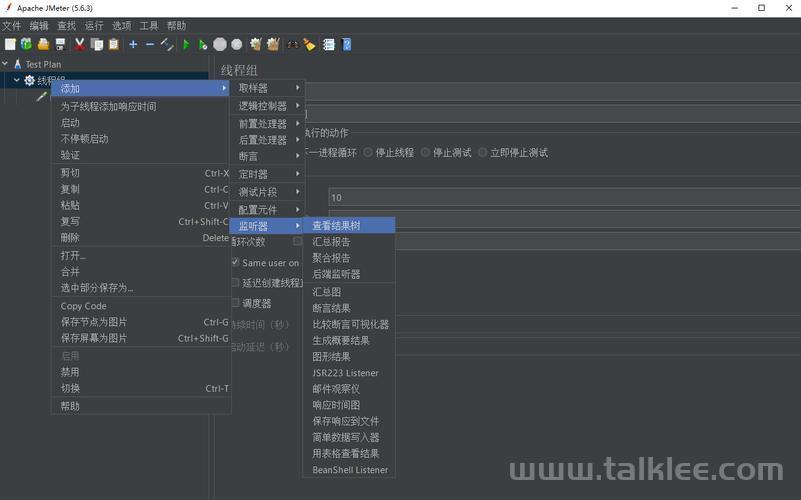The height and width of the screenshot is (500, 801).
Task: Expand the 前置处理器 submenu
Action: pyautogui.click(x=268, y=124)
